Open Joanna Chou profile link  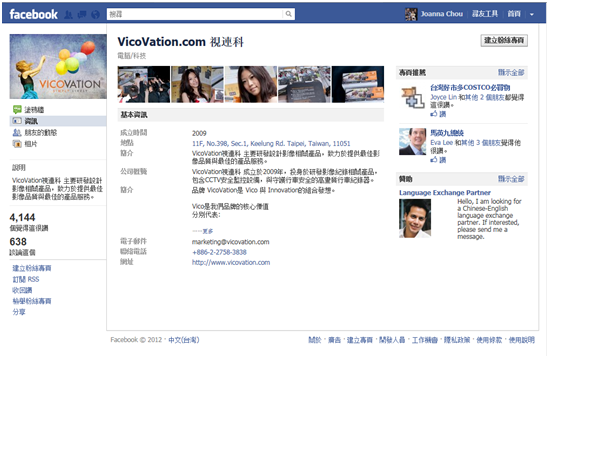click(442, 14)
